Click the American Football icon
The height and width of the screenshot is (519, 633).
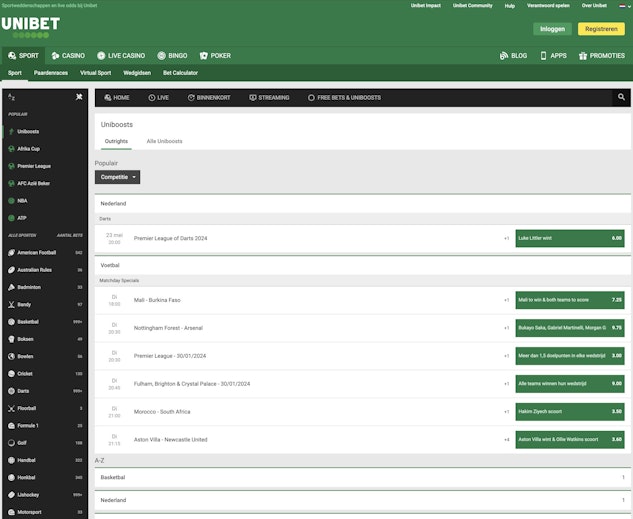tap(11, 253)
